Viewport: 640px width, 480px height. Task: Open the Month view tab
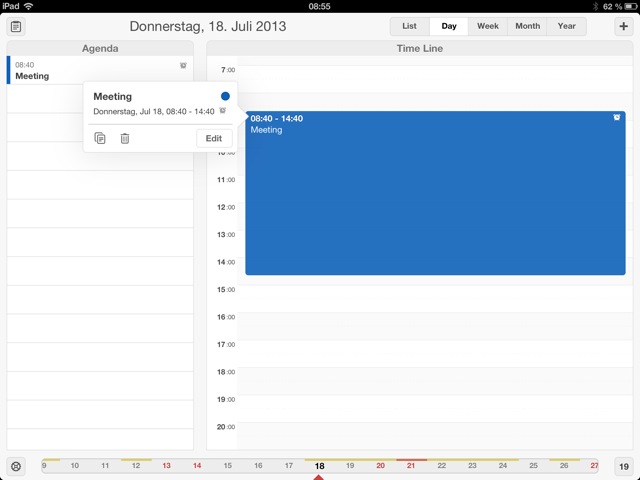(x=527, y=26)
